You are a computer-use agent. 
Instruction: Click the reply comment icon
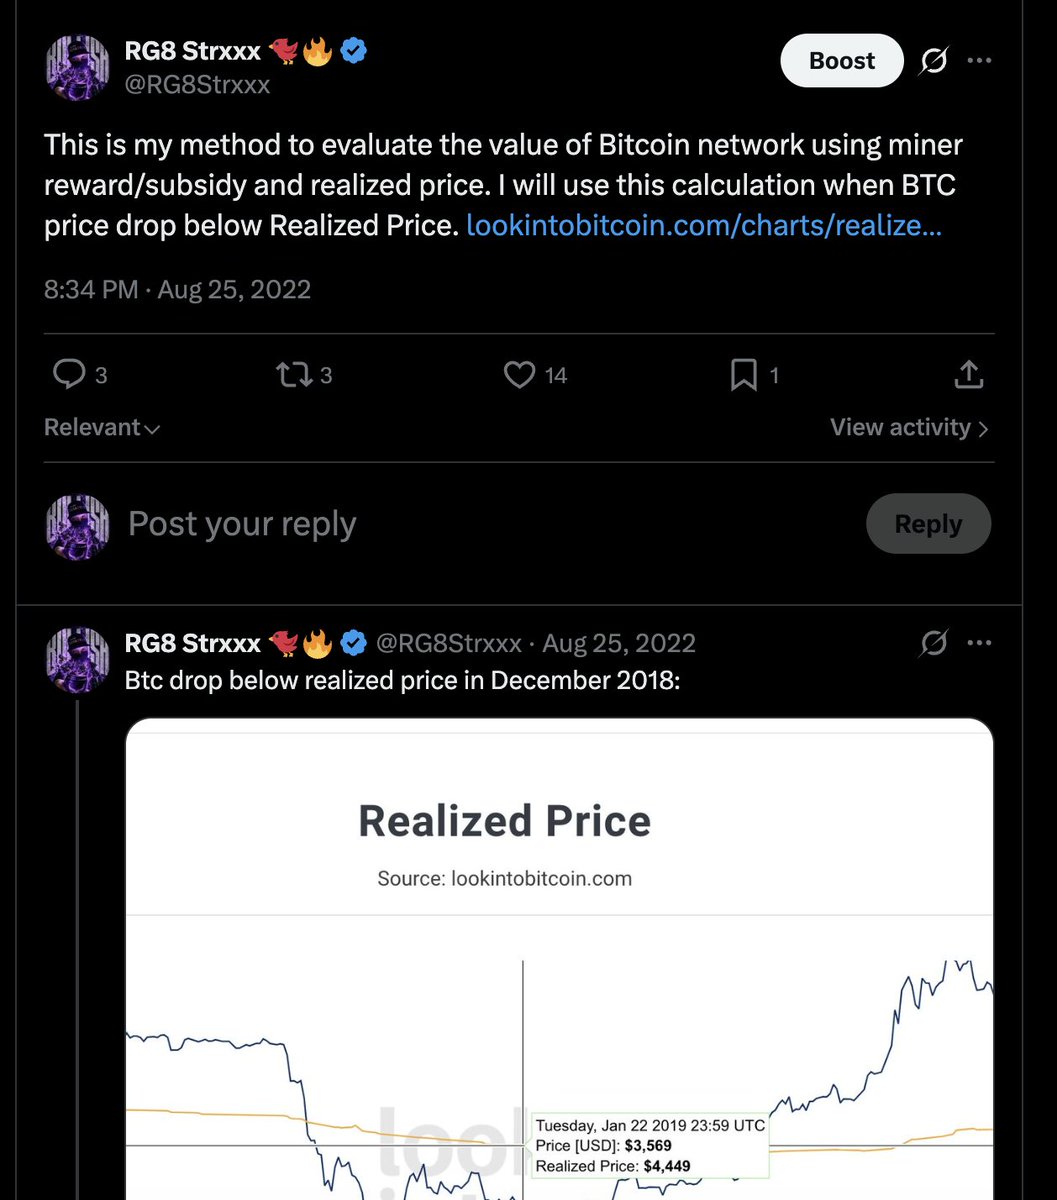click(69, 375)
